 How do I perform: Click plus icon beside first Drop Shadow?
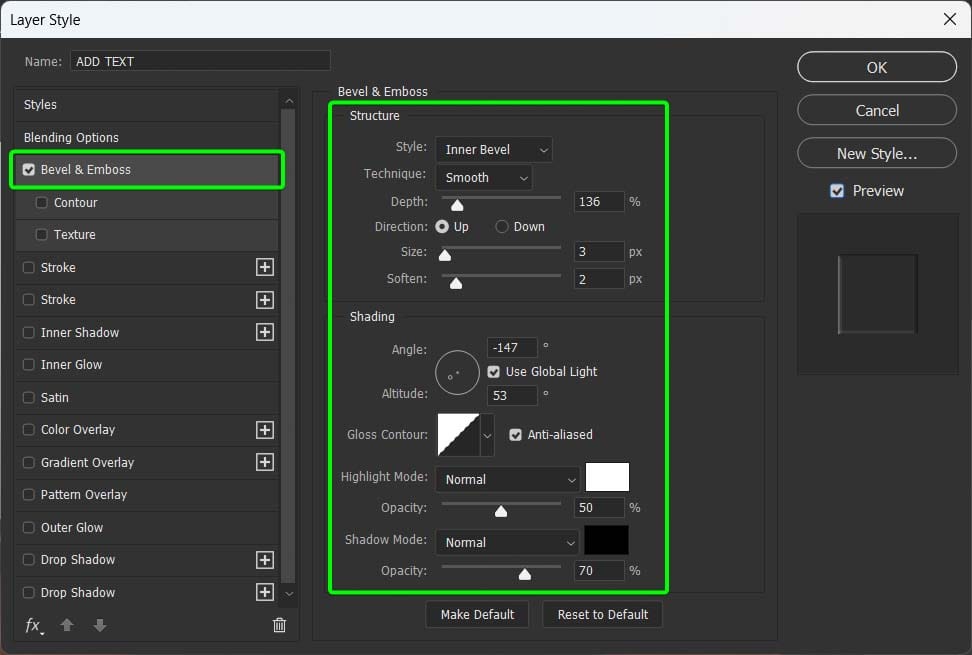point(265,560)
